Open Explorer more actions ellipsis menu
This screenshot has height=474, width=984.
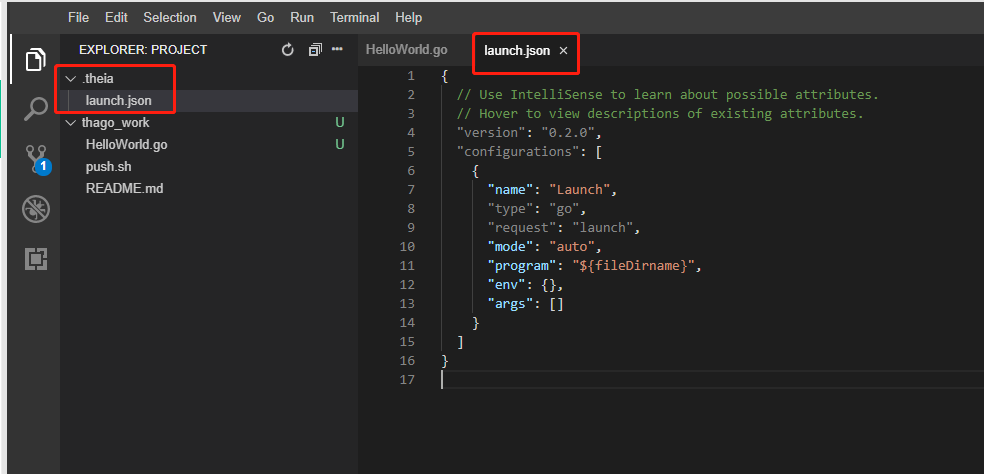pos(337,50)
